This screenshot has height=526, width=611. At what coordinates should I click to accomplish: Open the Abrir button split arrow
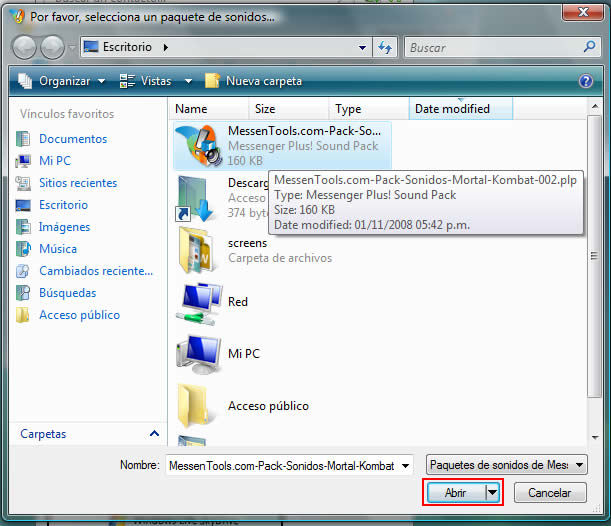[493, 492]
